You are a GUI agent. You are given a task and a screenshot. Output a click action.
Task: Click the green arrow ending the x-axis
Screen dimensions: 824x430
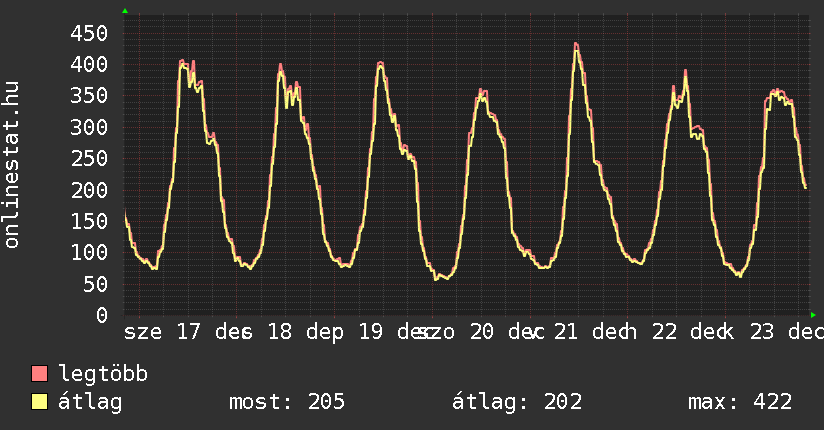tap(814, 315)
